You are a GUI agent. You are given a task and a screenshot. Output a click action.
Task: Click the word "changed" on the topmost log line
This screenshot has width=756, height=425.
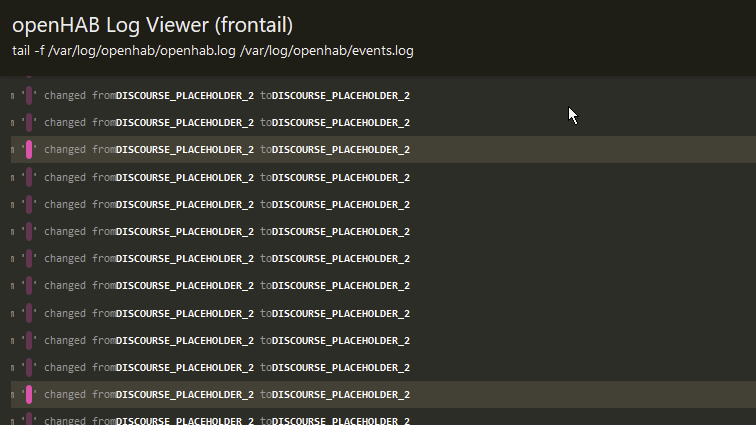click(65, 96)
